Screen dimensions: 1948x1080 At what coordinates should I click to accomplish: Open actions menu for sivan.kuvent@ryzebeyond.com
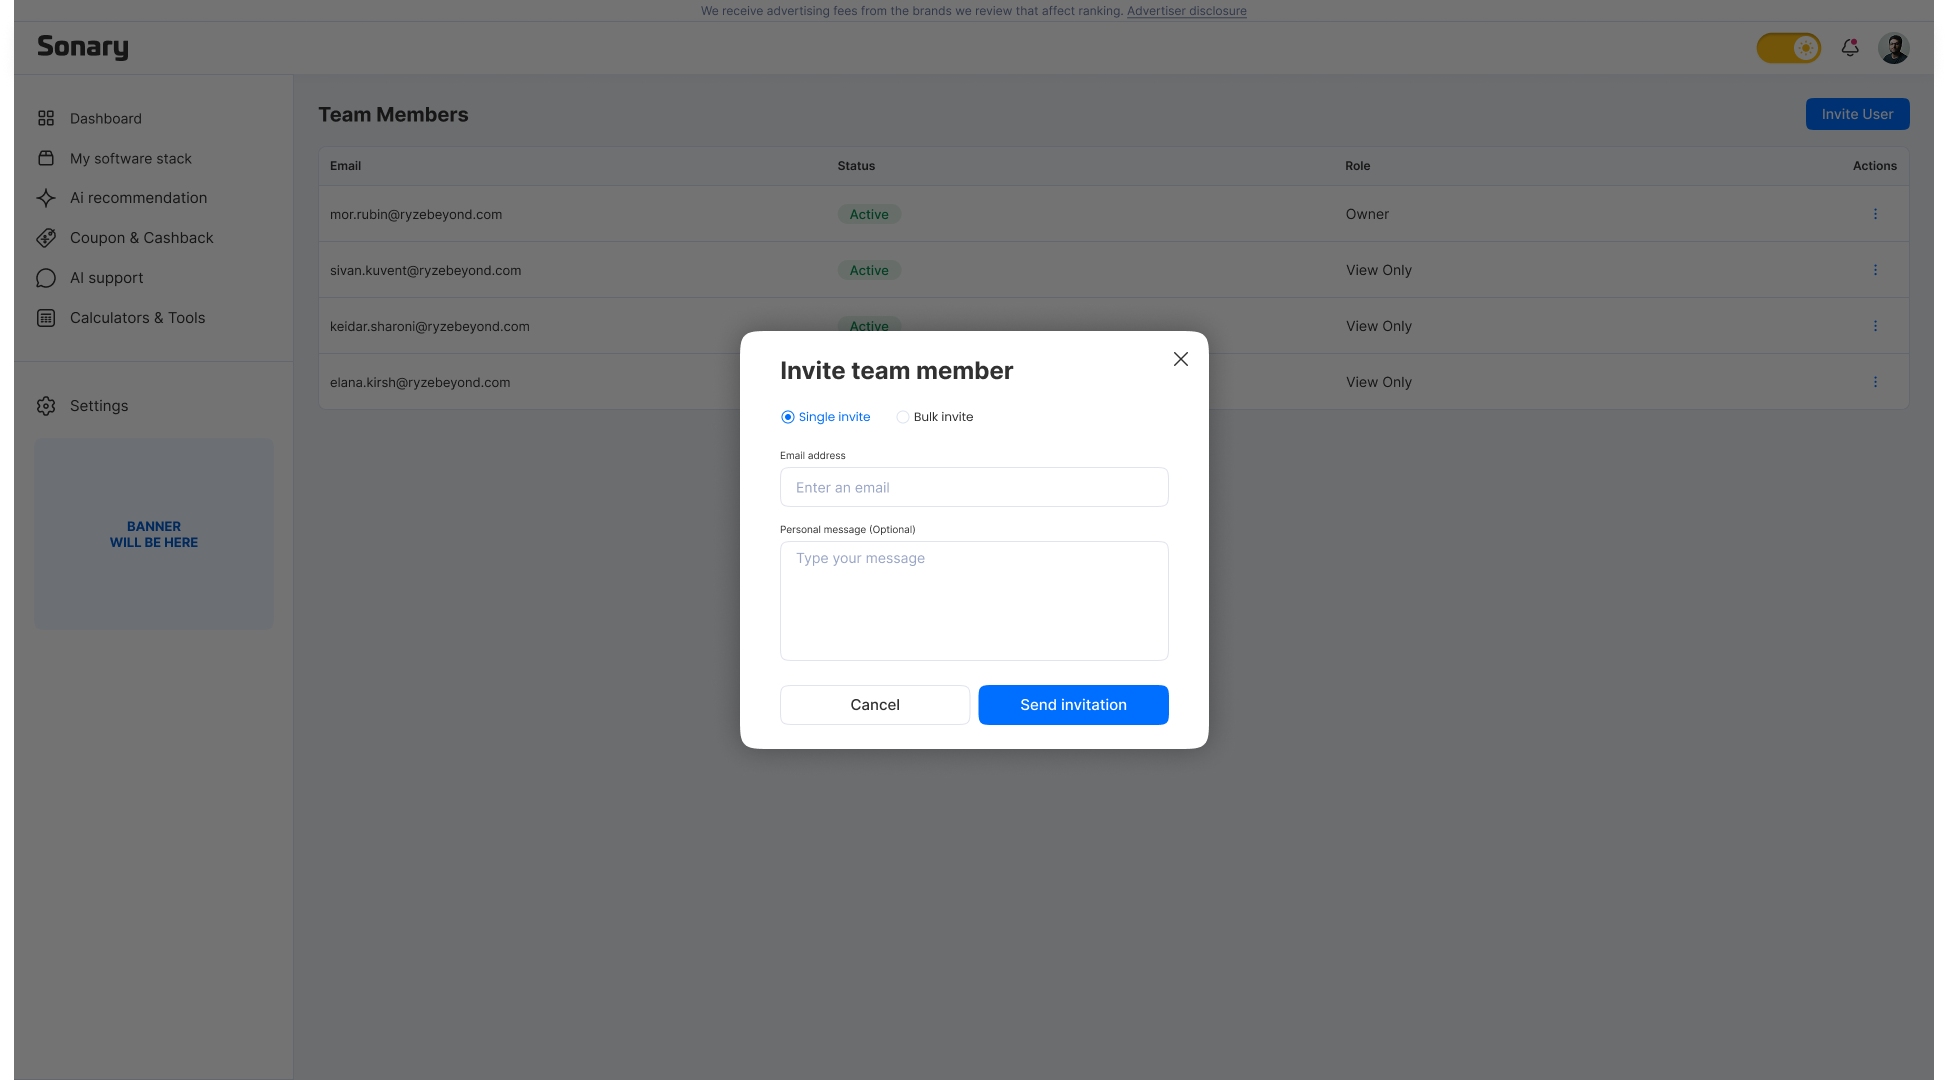point(1875,270)
